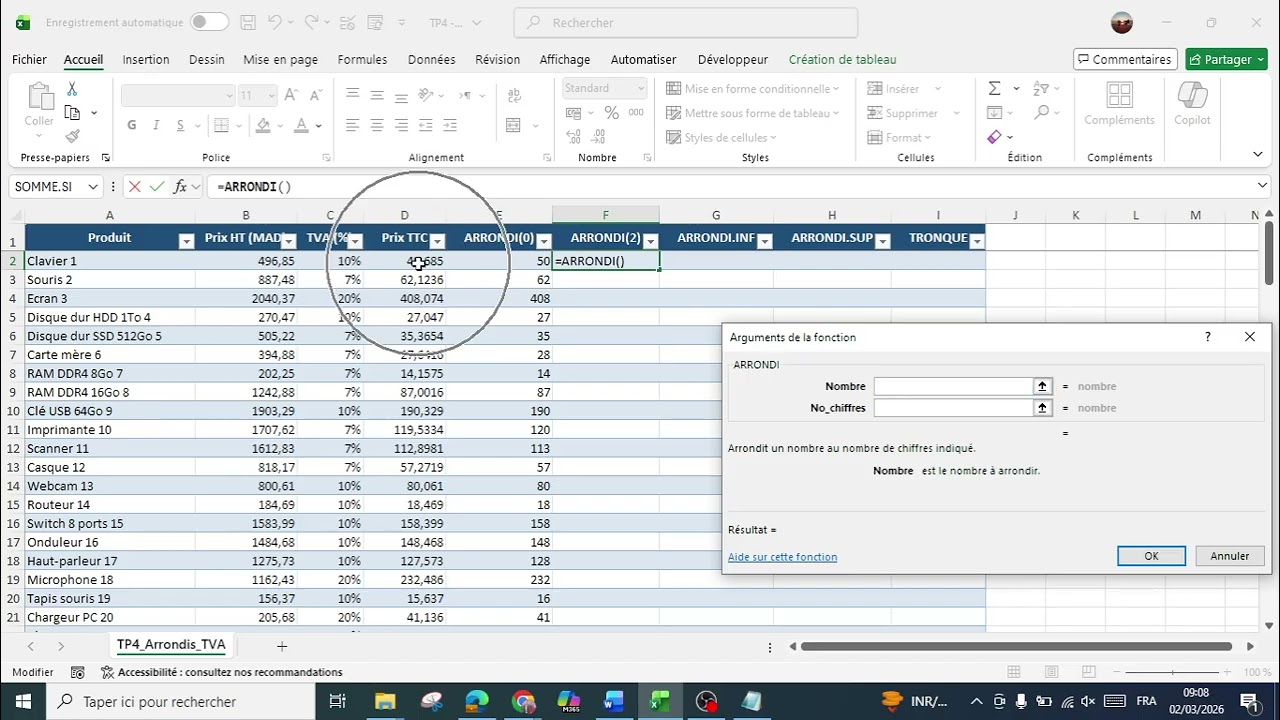Click the fill color bucket icon
The image size is (1280, 720).
[x=263, y=125]
